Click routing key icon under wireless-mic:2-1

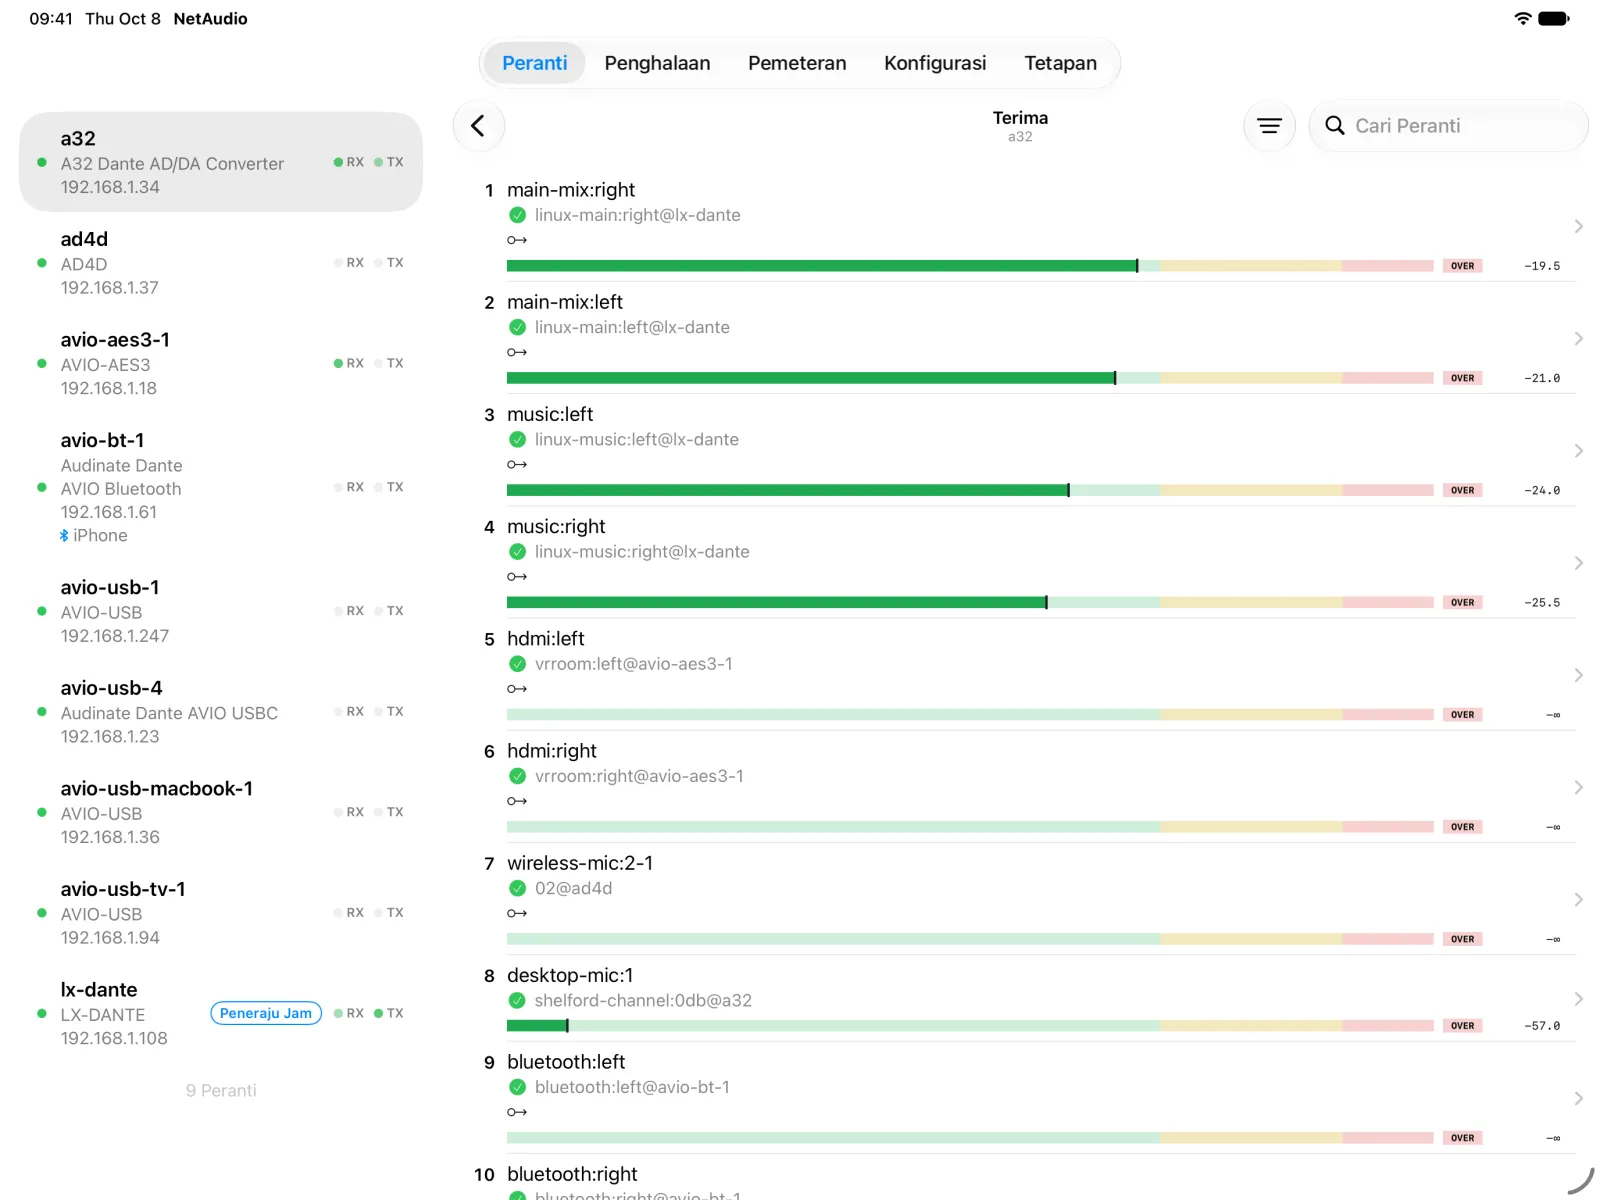click(516, 913)
